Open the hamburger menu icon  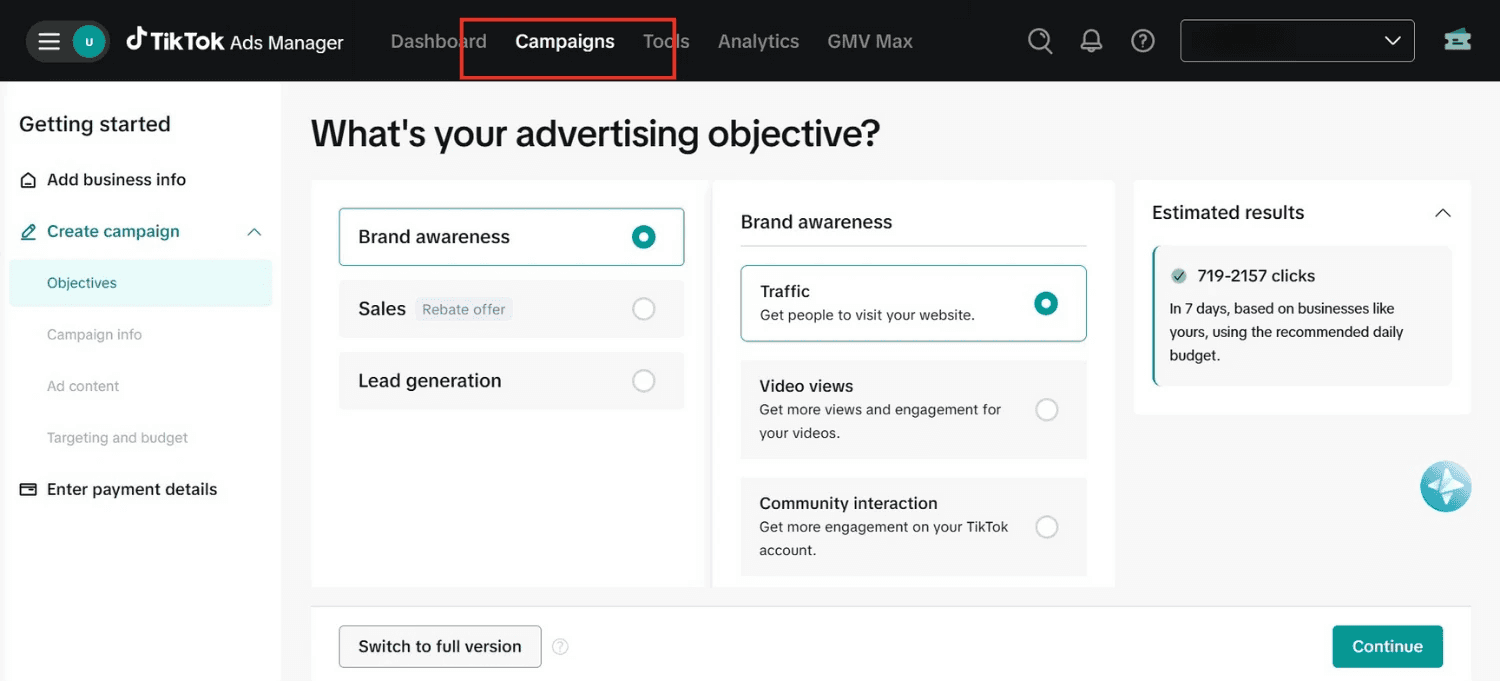pos(49,42)
